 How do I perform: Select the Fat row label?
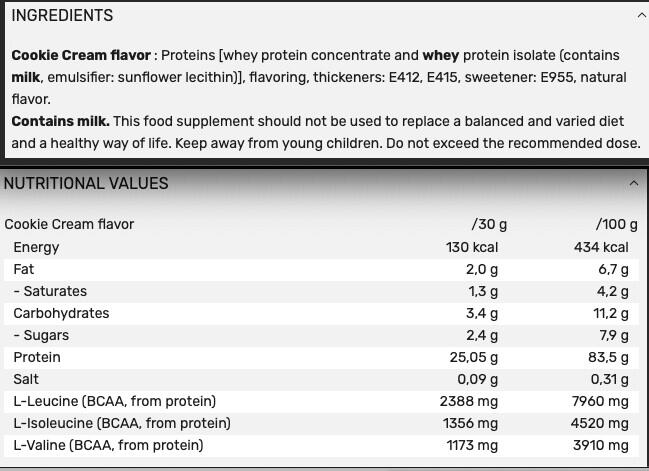point(24,269)
